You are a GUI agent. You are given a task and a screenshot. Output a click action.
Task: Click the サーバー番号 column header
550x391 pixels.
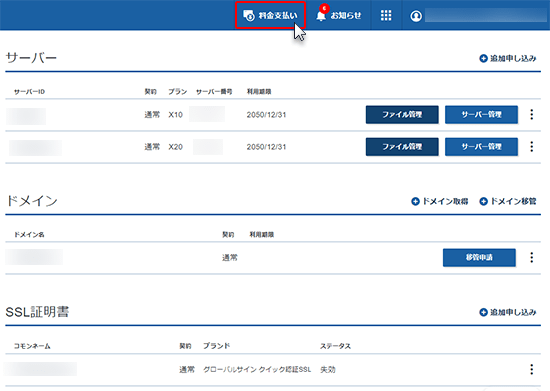tap(214, 92)
